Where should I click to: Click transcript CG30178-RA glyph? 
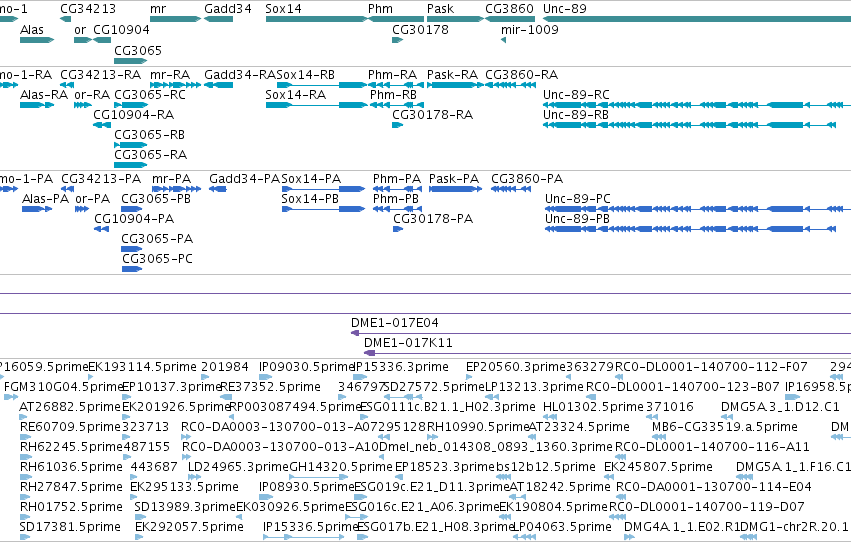click(397, 125)
